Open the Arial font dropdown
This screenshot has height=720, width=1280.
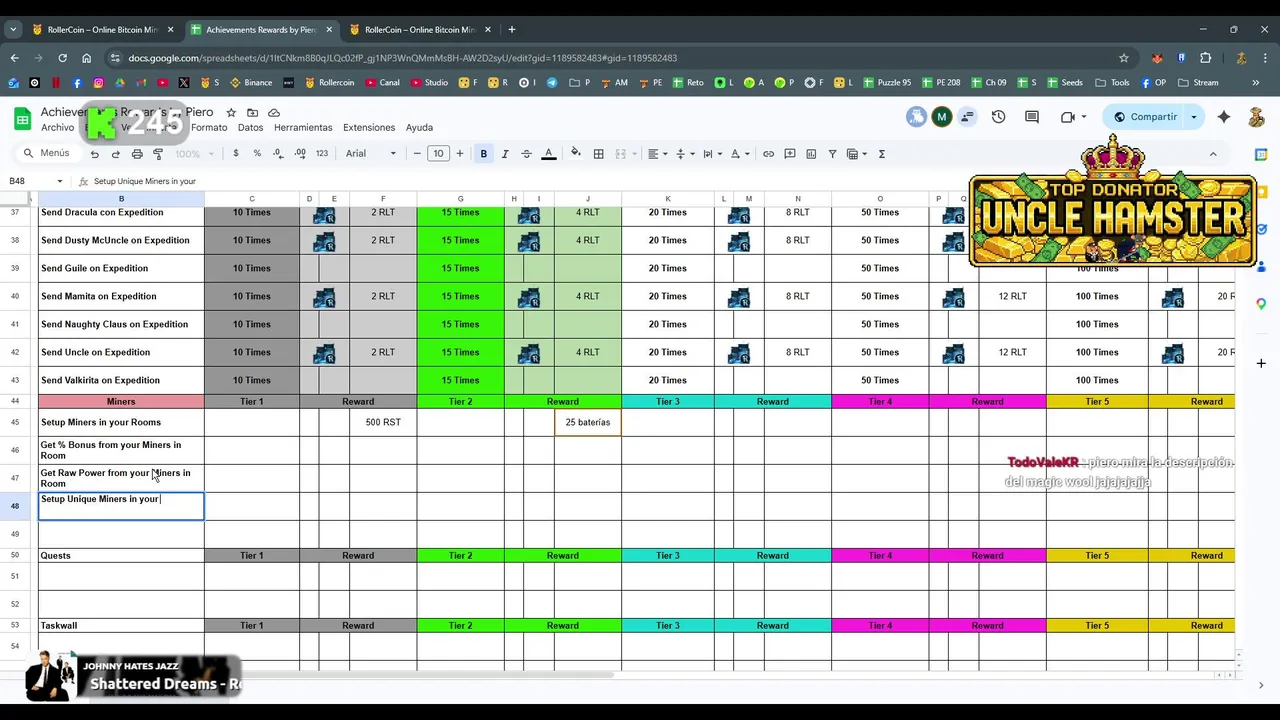coord(371,154)
